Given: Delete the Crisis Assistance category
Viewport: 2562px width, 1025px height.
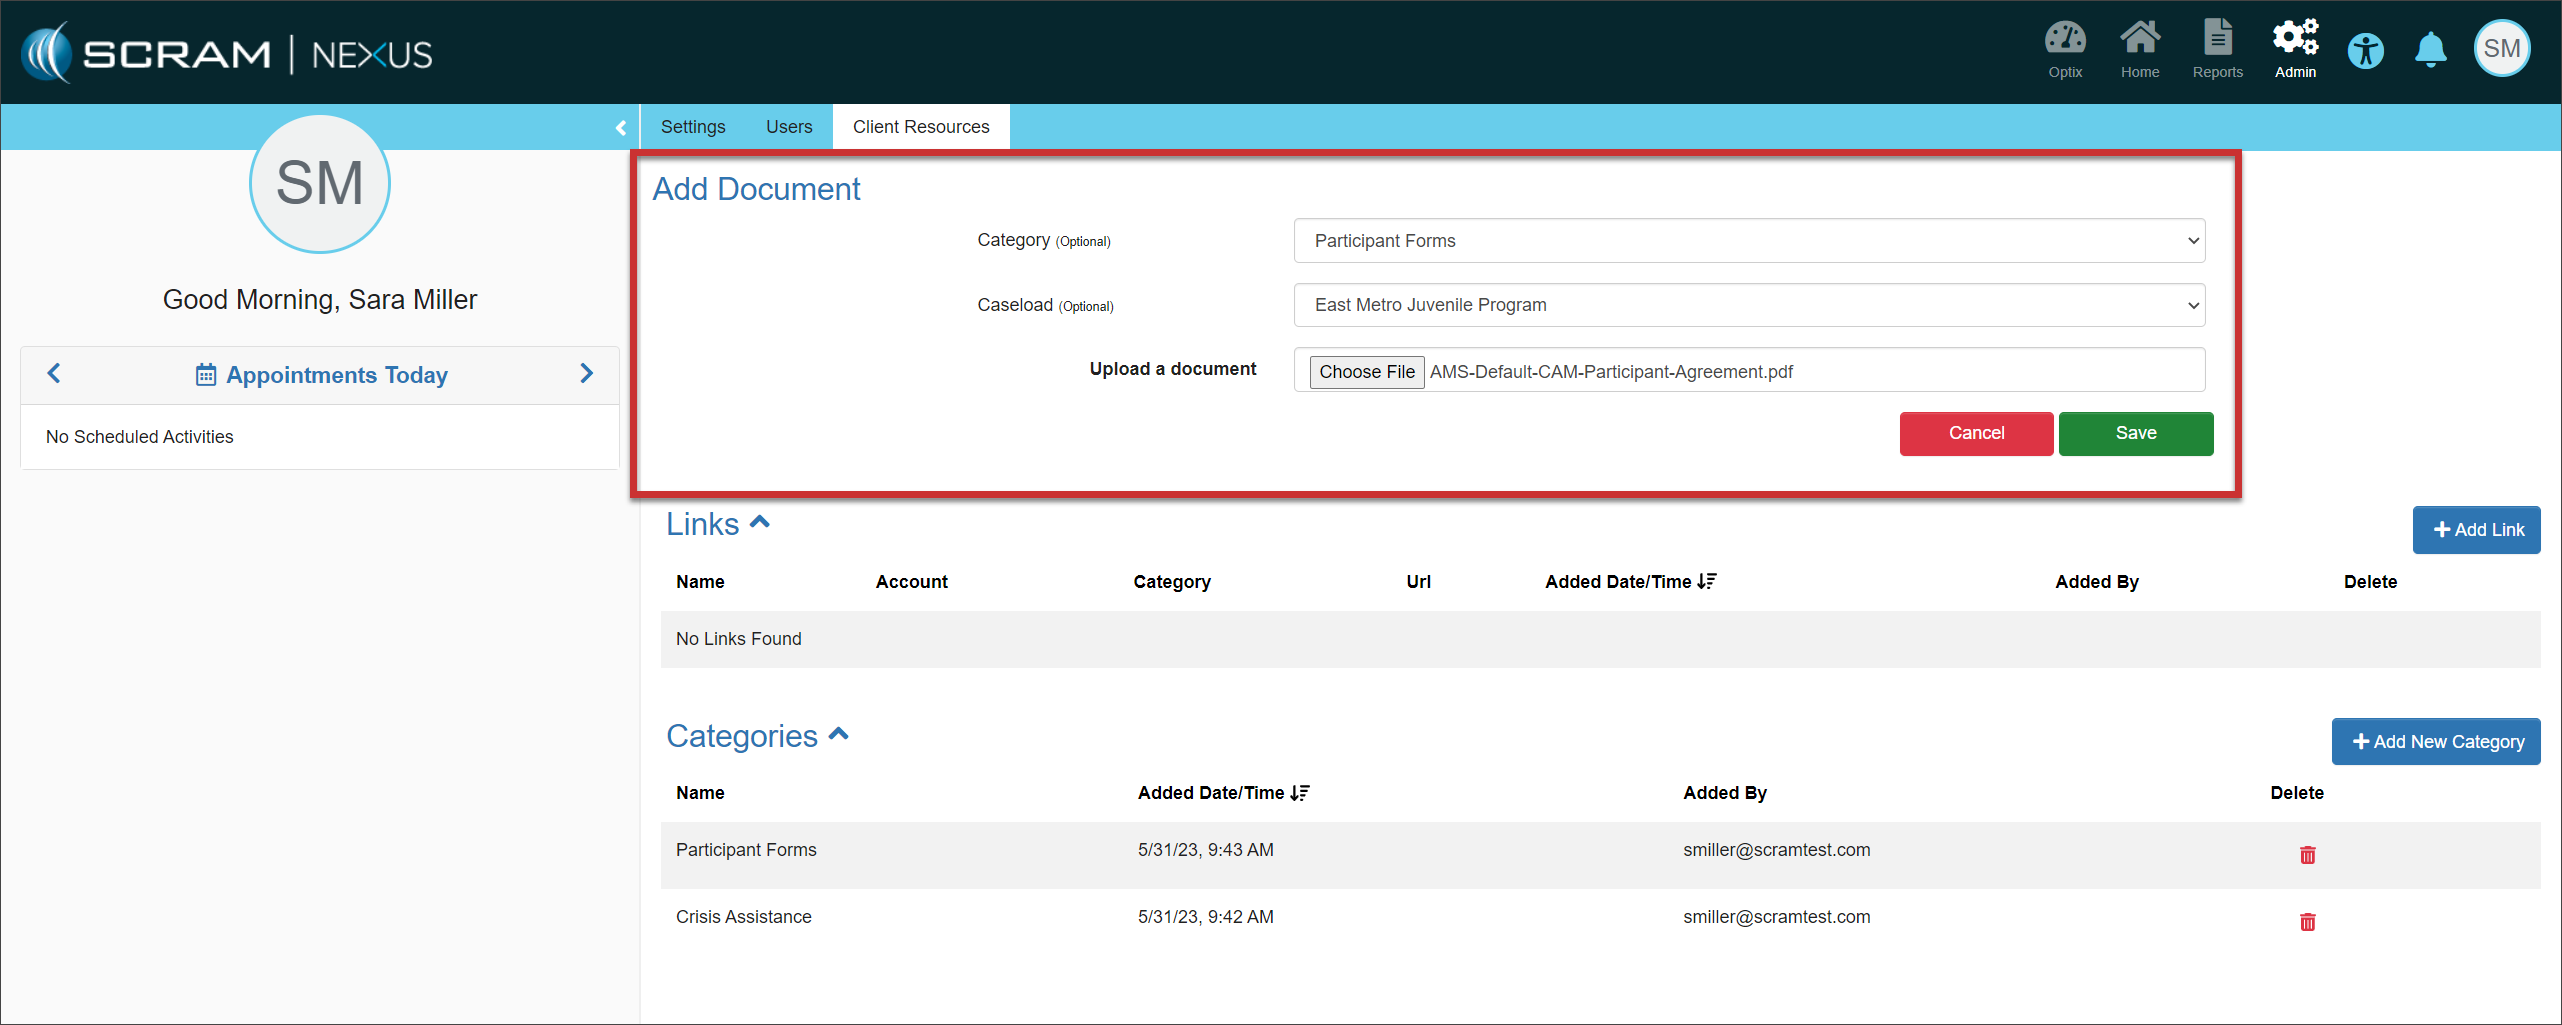Looking at the screenshot, I should pos(2307,922).
